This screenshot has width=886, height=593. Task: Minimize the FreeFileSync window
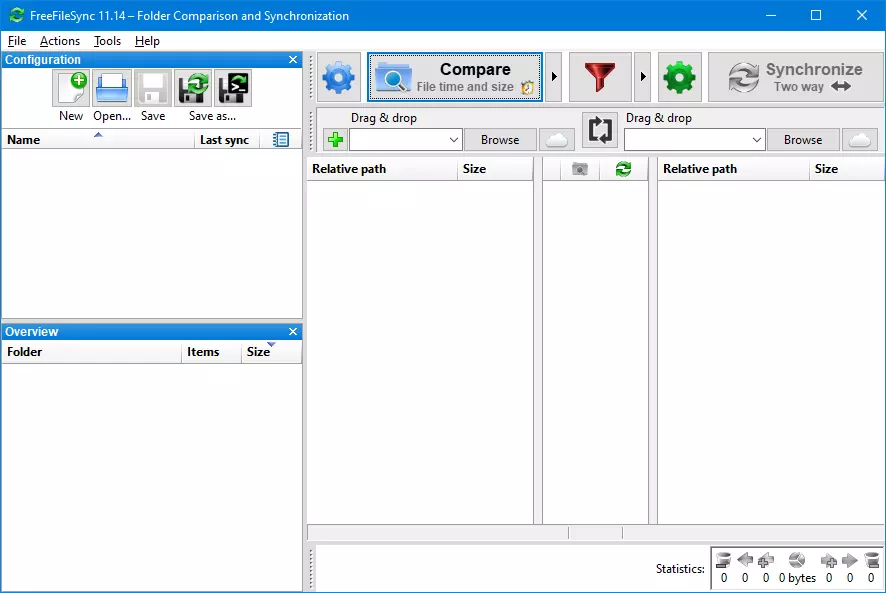coord(771,15)
